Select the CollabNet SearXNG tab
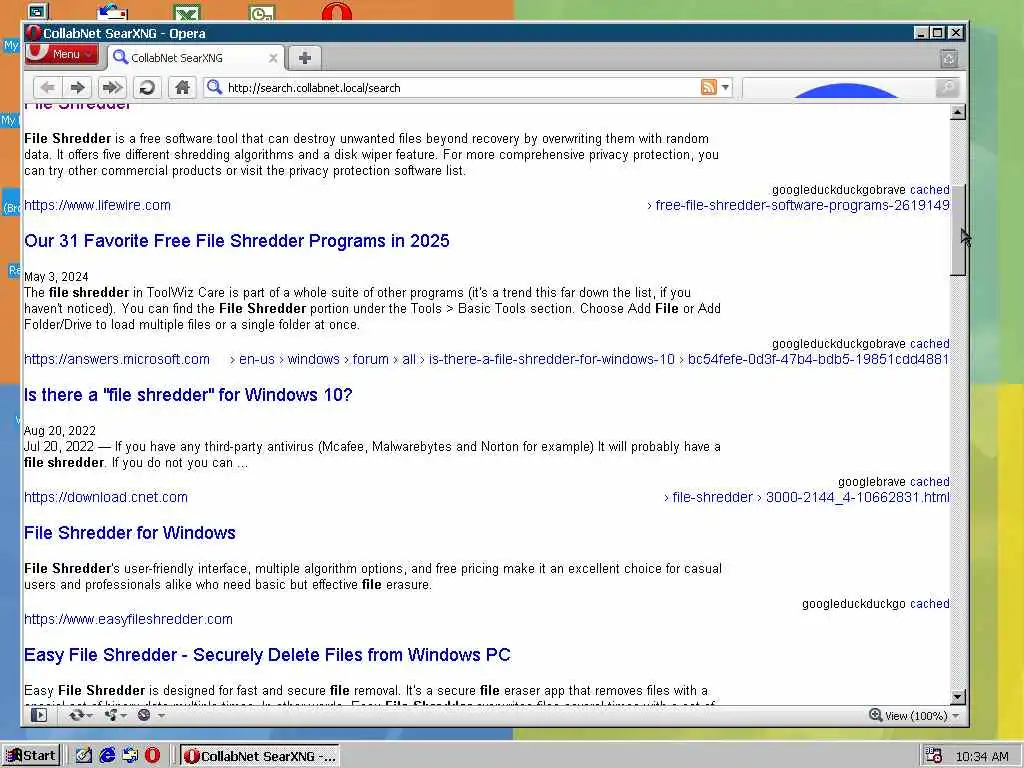Screen dimensions: 1024x768 click(196, 57)
